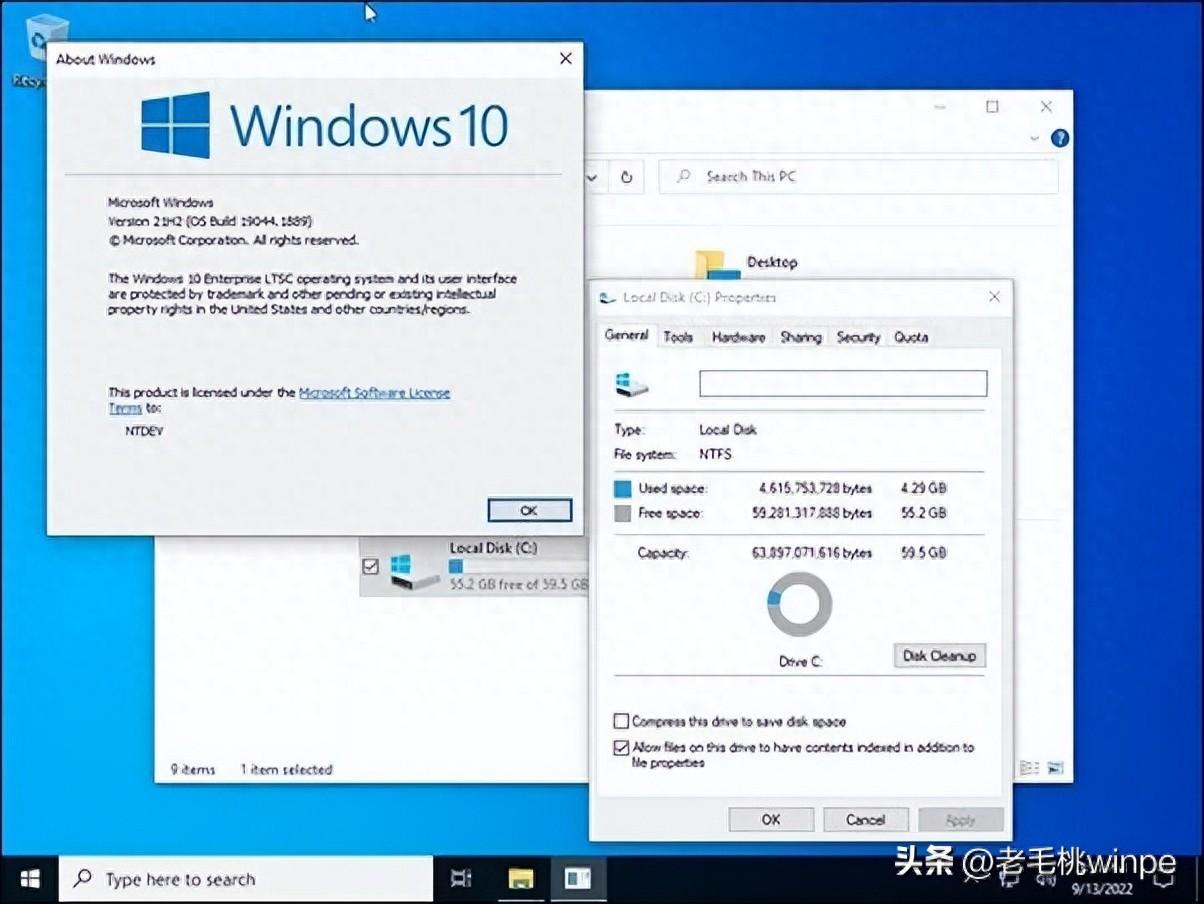Uncheck the Local Disk (C:) selection checkbox

pos(370,566)
